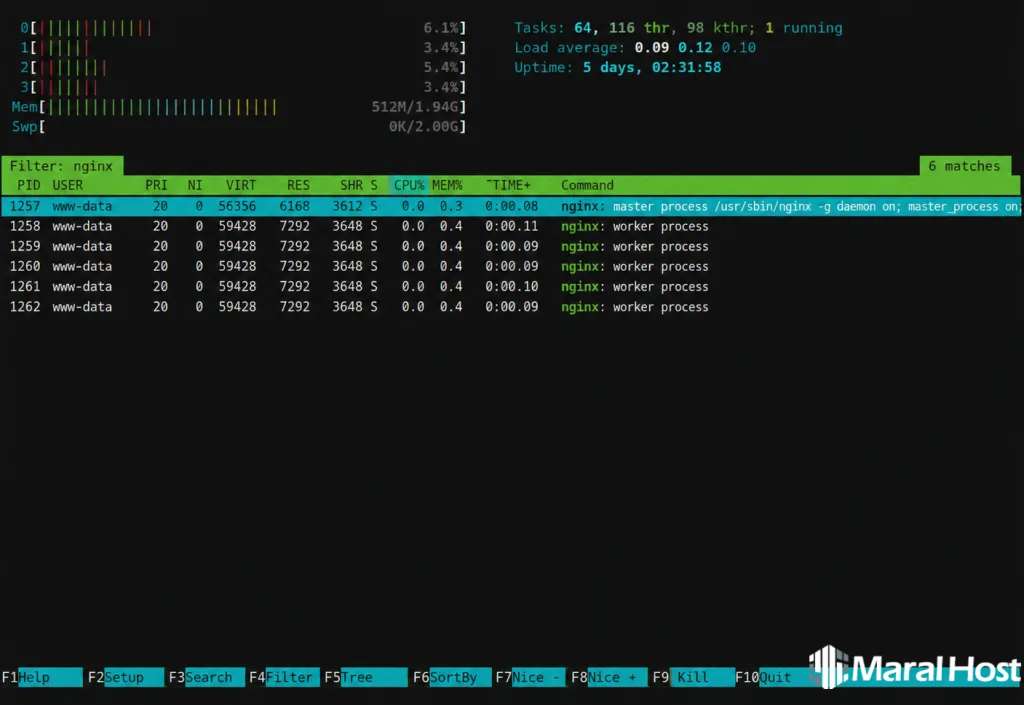Open F2 Setup screen

(125, 678)
